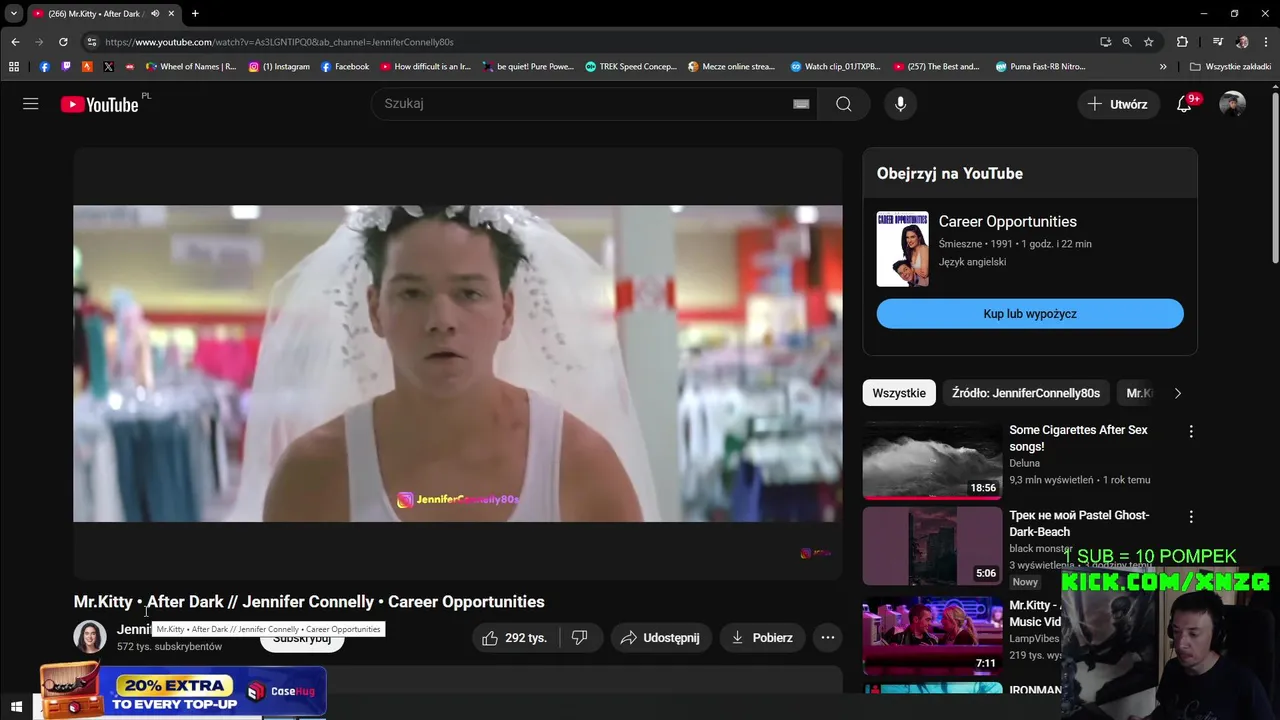Open options for Pastel Ghost Dark Beach video
The height and width of the screenshot is (720, 1280).
tap(1190, 517)
